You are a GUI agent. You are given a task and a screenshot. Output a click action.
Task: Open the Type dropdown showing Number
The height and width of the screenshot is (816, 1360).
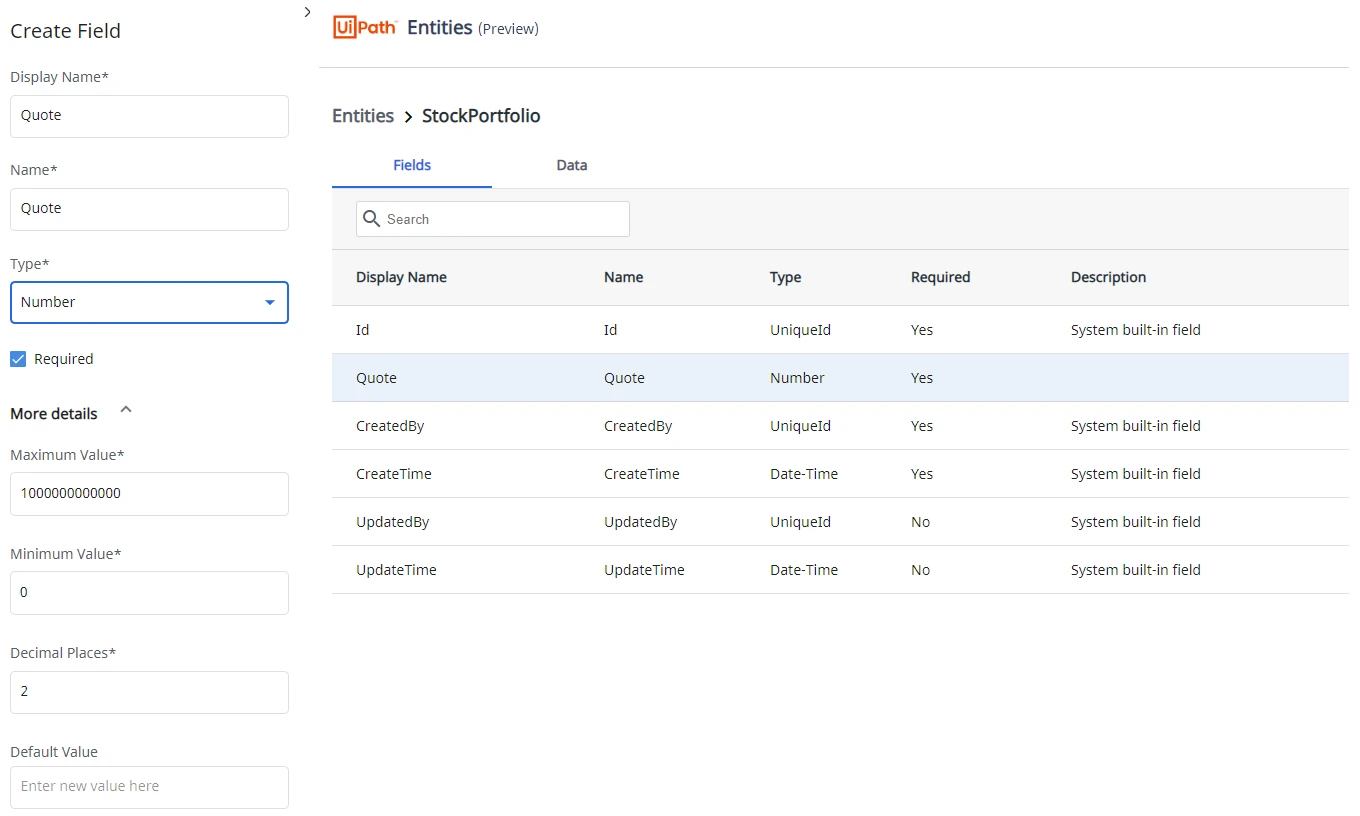149,302
